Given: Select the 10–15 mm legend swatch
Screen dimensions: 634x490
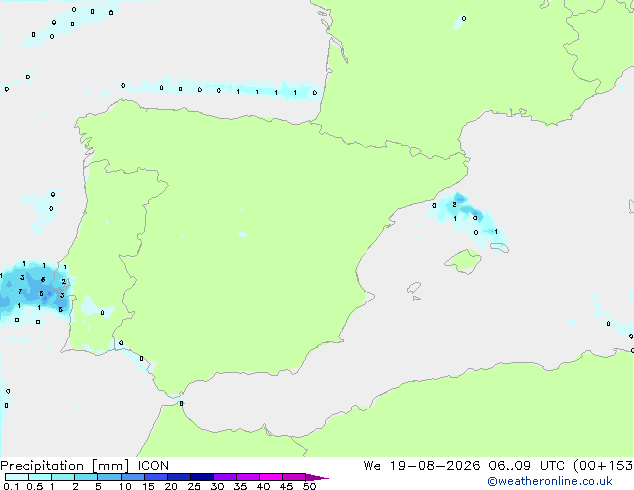Looking at the screenshot, I should pos(132,477).
